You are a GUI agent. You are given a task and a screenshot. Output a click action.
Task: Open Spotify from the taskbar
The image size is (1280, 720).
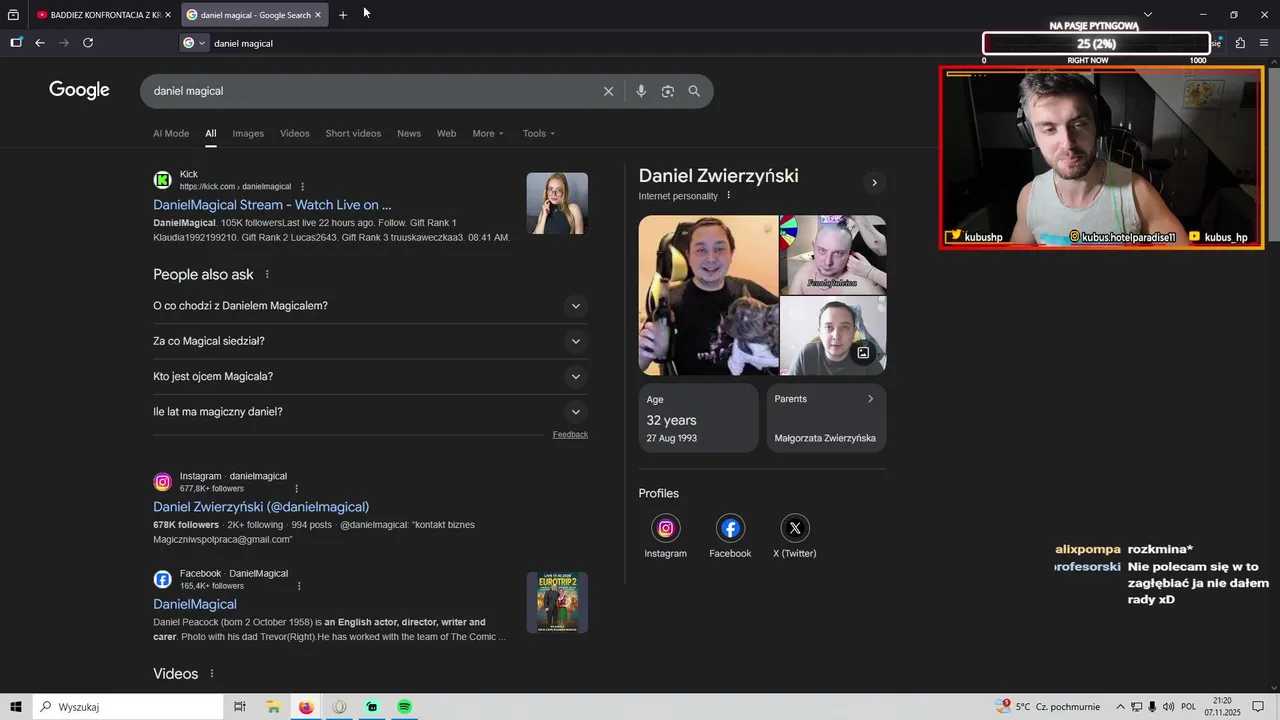[x=405, y=707]
